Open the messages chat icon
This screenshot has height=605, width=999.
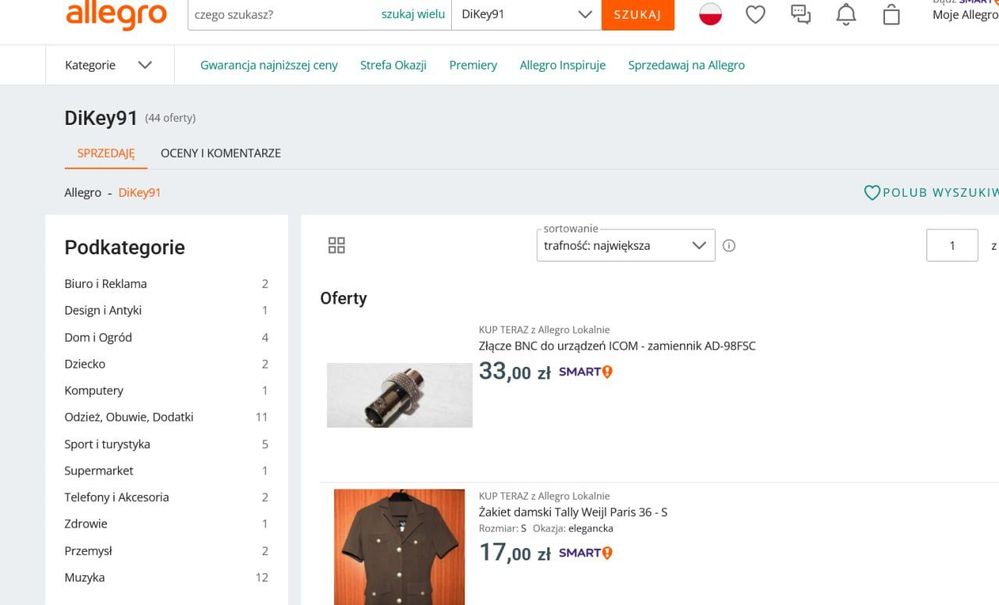coord(800,14)
